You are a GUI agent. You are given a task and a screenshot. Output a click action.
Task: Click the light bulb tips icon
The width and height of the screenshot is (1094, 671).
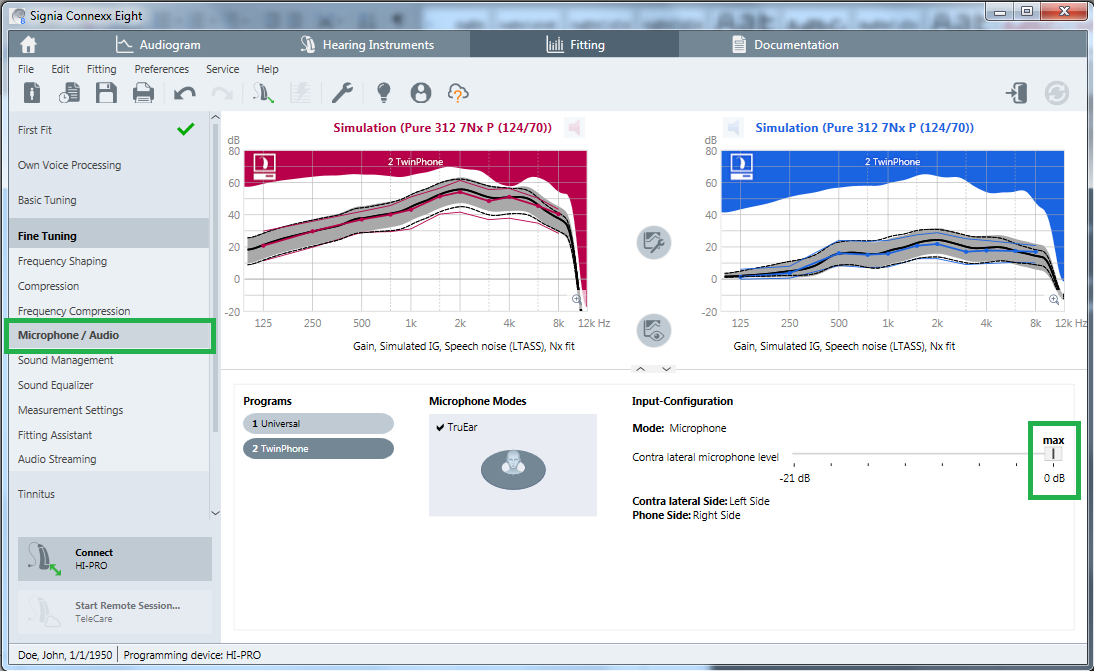(x=384, y=93)
